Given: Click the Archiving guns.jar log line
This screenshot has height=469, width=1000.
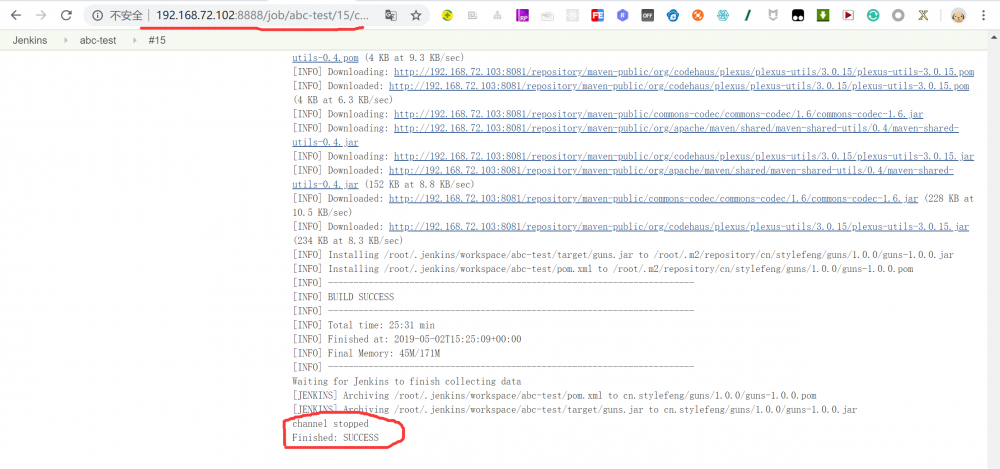Looking at the screenshot, I should click(575, 410).
